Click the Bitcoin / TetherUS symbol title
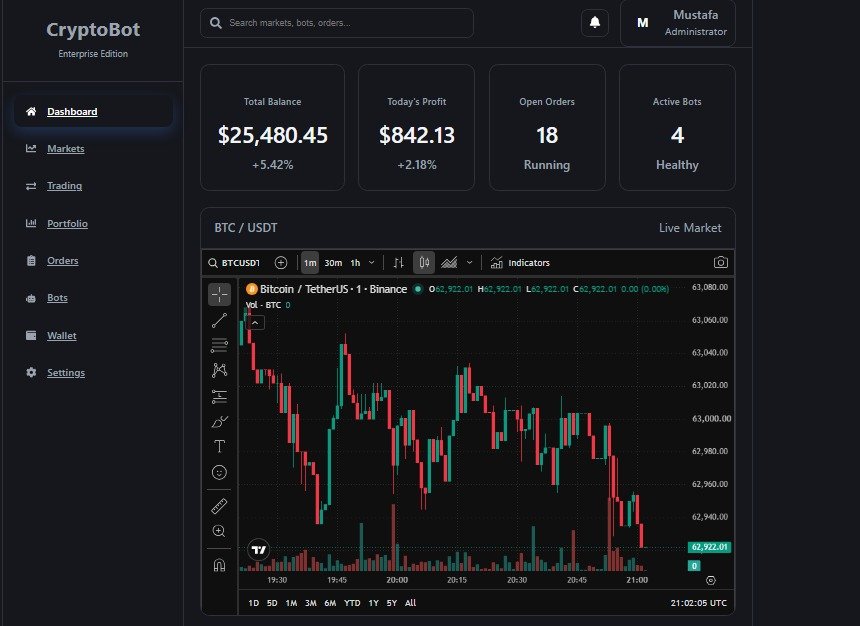Screen dimensions: 860x626 click(333, 289)
